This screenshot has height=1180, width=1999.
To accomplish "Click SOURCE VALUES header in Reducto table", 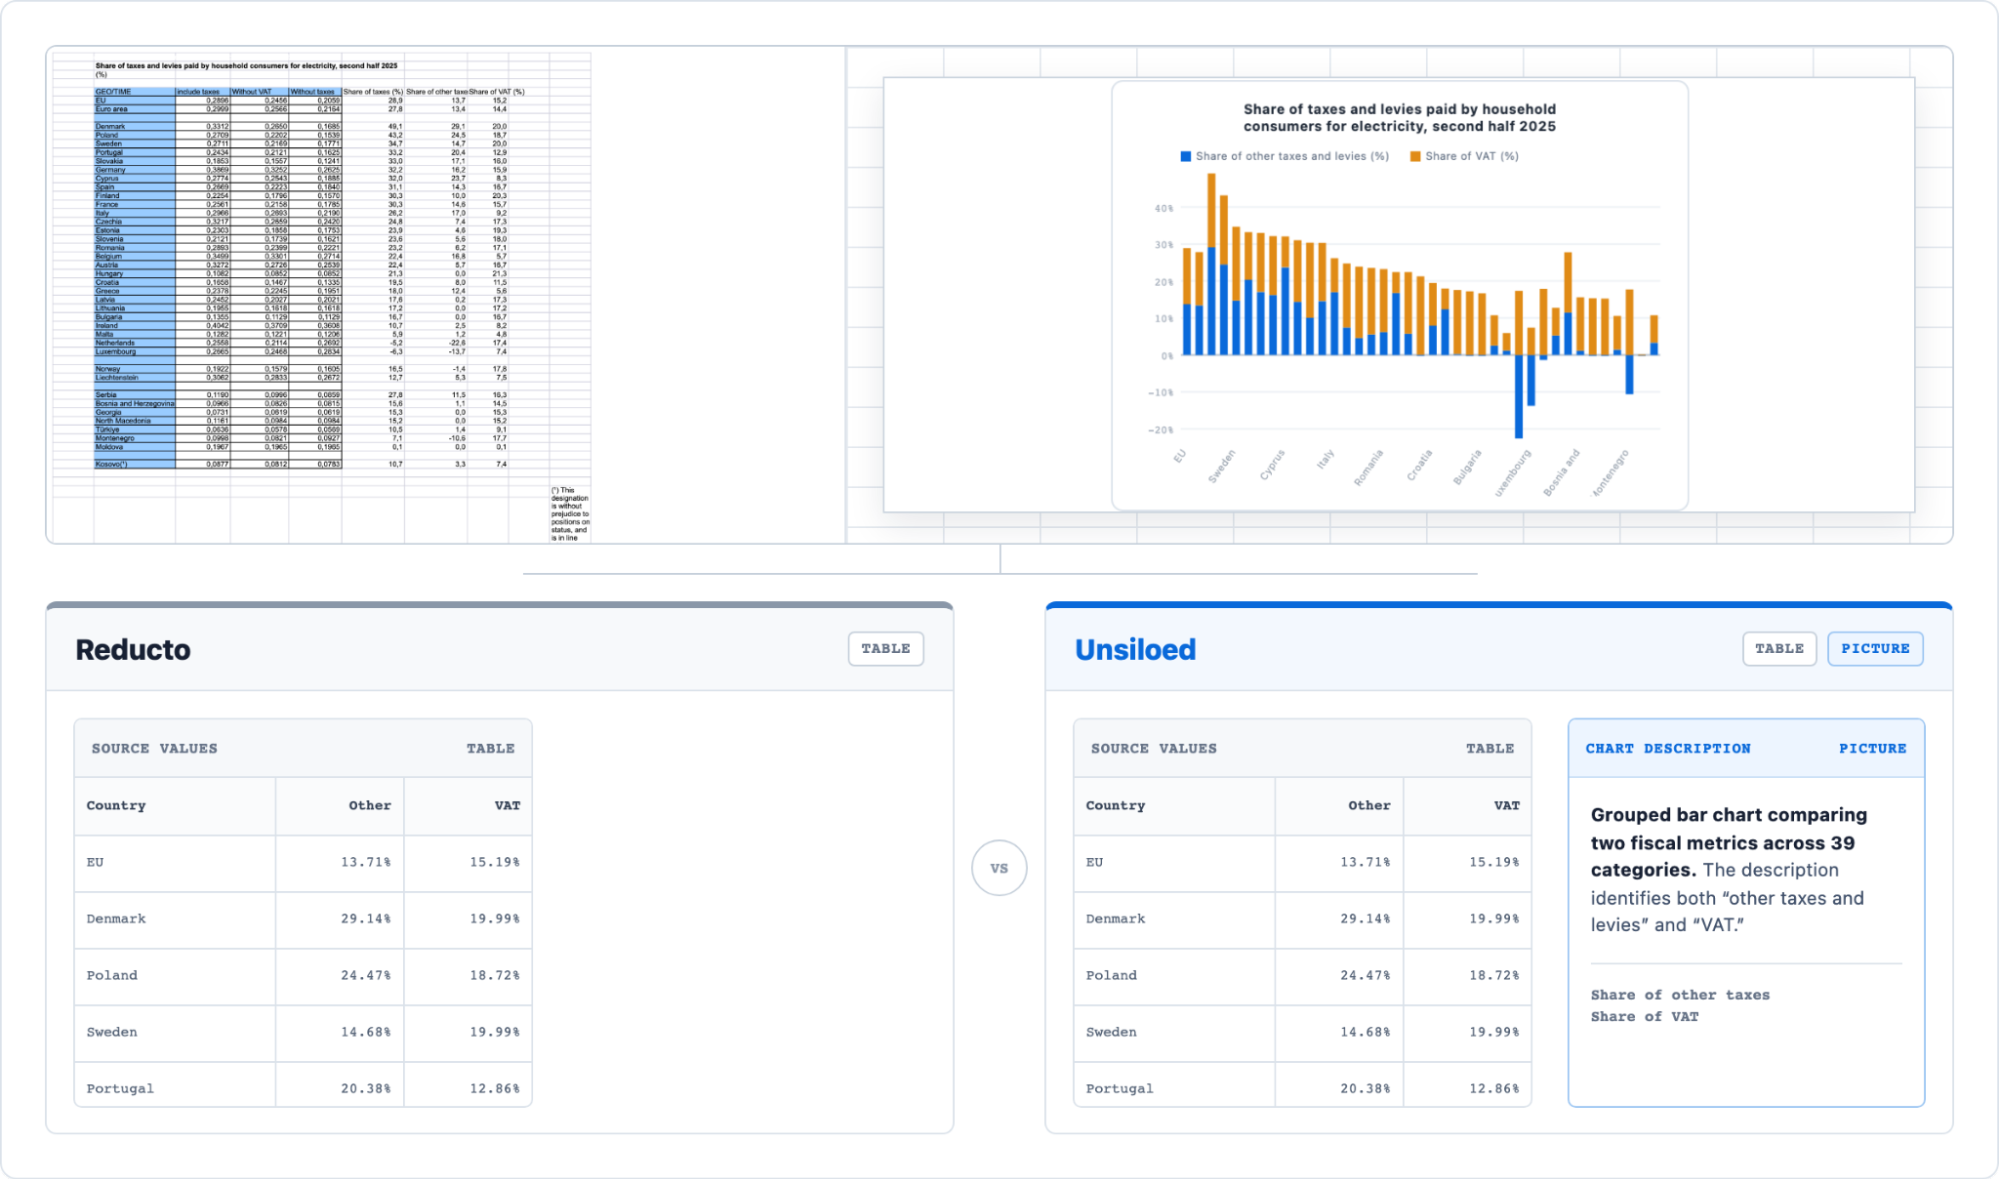I will point(154,749).
